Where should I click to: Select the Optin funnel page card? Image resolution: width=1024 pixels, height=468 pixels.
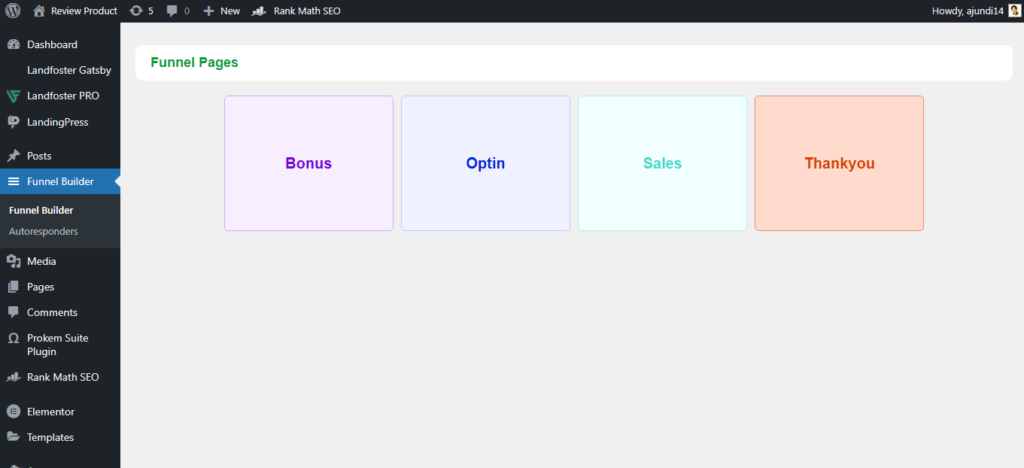(485, 163)
